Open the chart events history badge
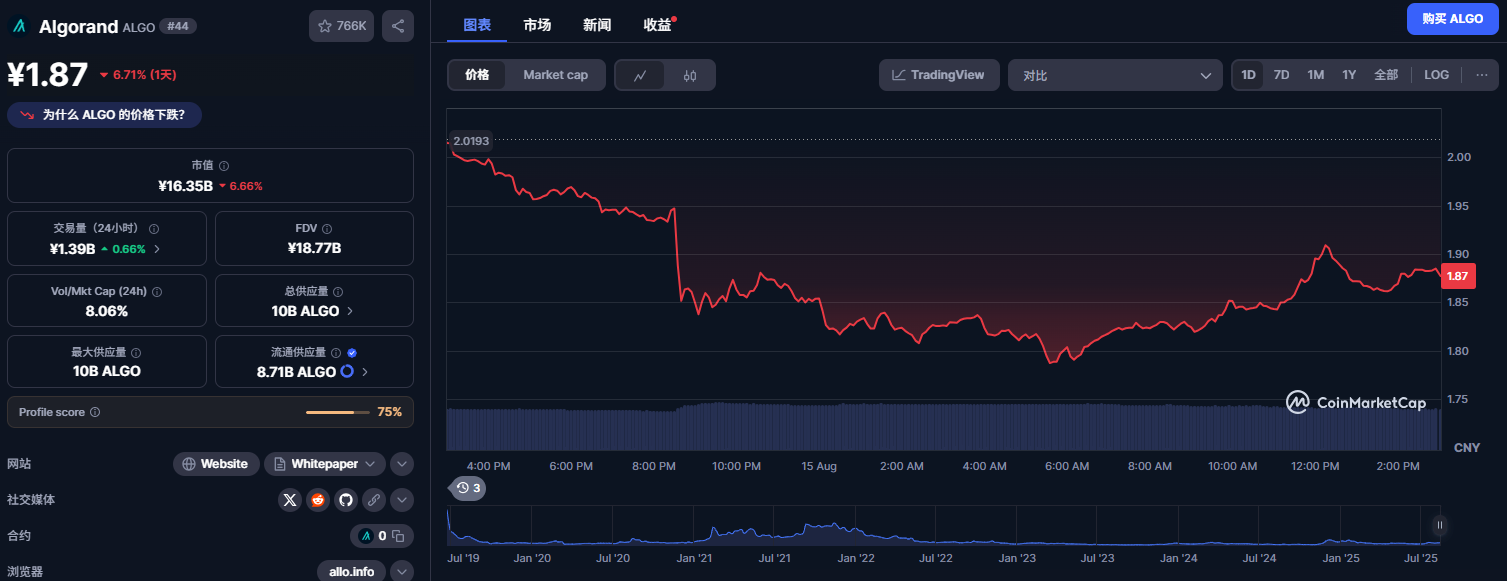The width and height of the screenshot is (1507, 581). click(x=468, y=488)
